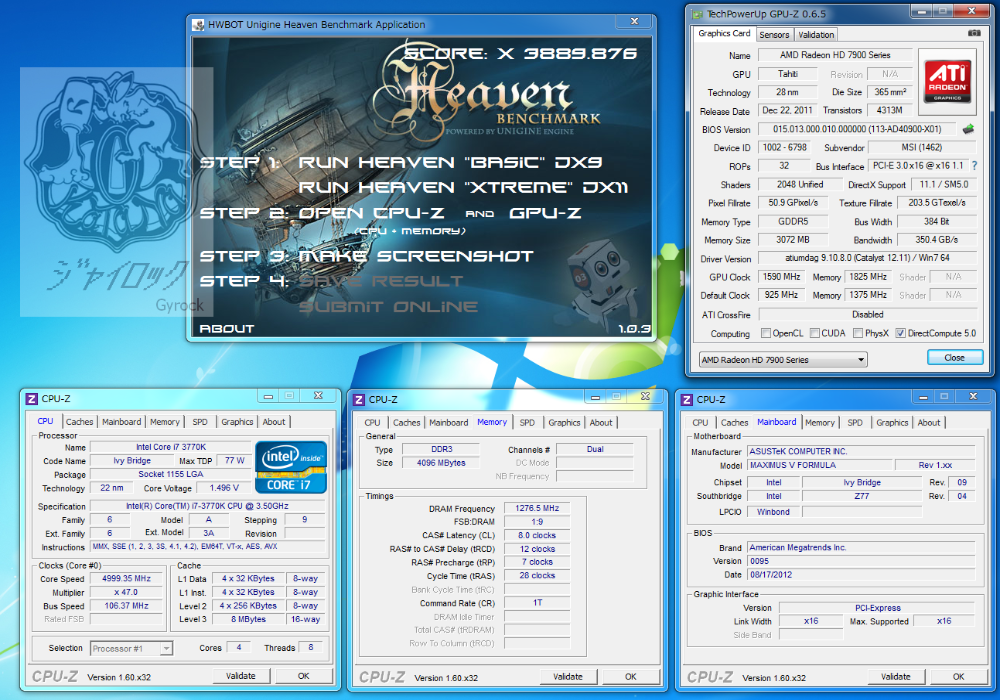Viewport: 1000px width, 700px height.
Task: Click the Bus Interface question mark help icon
Action: pos(974,165)
